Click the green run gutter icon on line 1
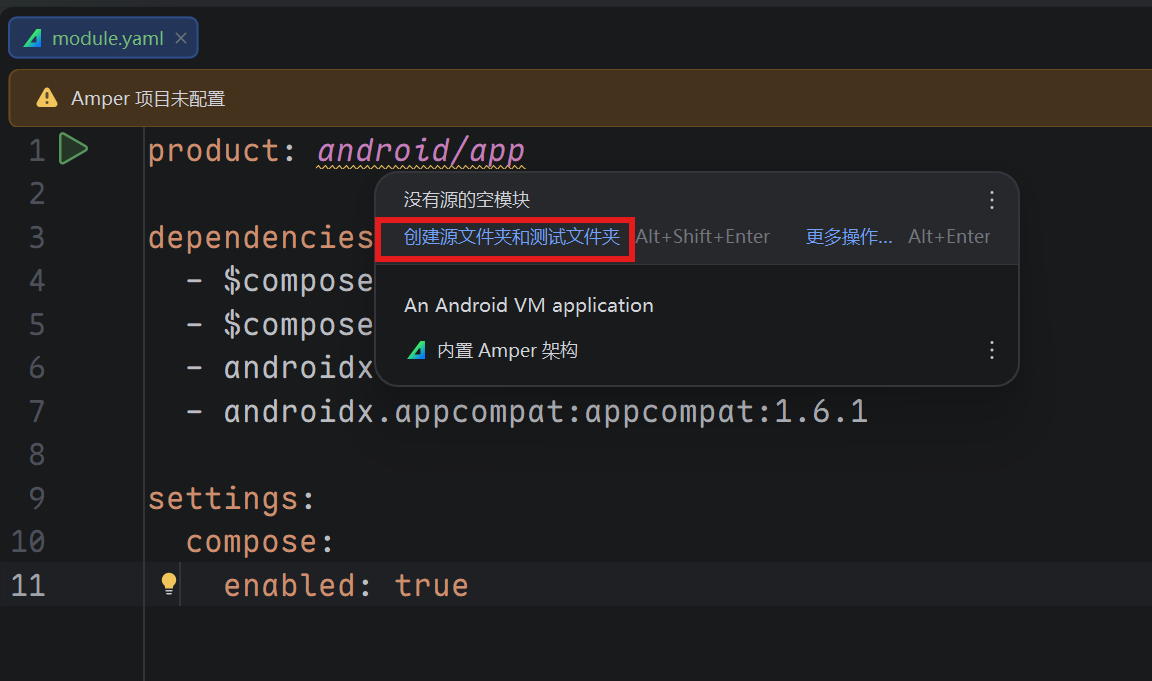Screen dimensions: 1152x681 pos(73,150)
